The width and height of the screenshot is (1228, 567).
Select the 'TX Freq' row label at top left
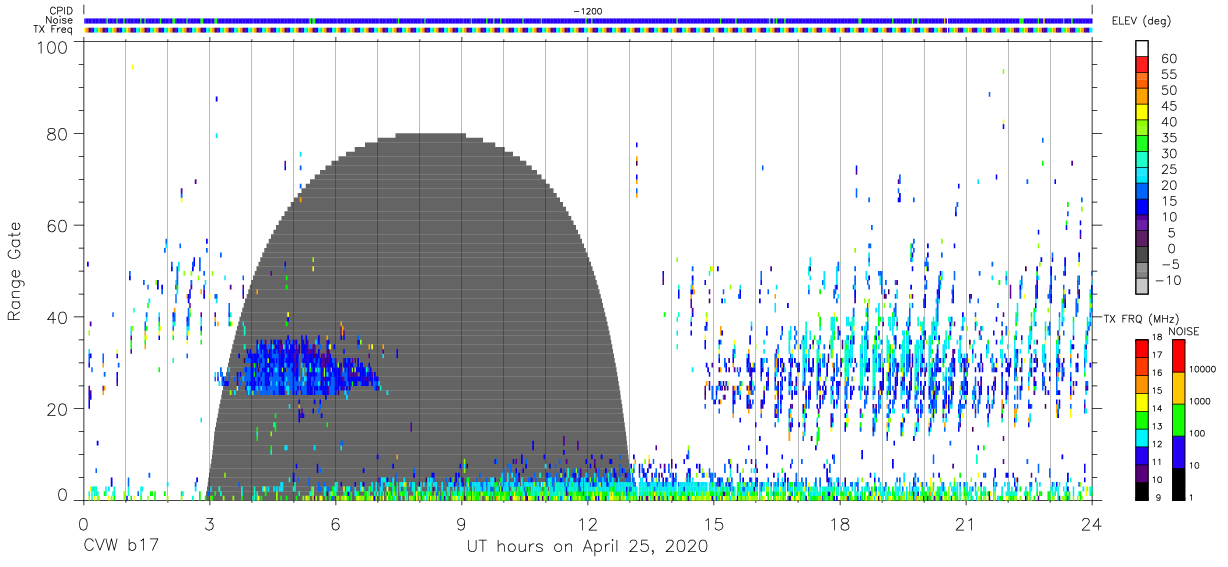click(x=55, y=29)
